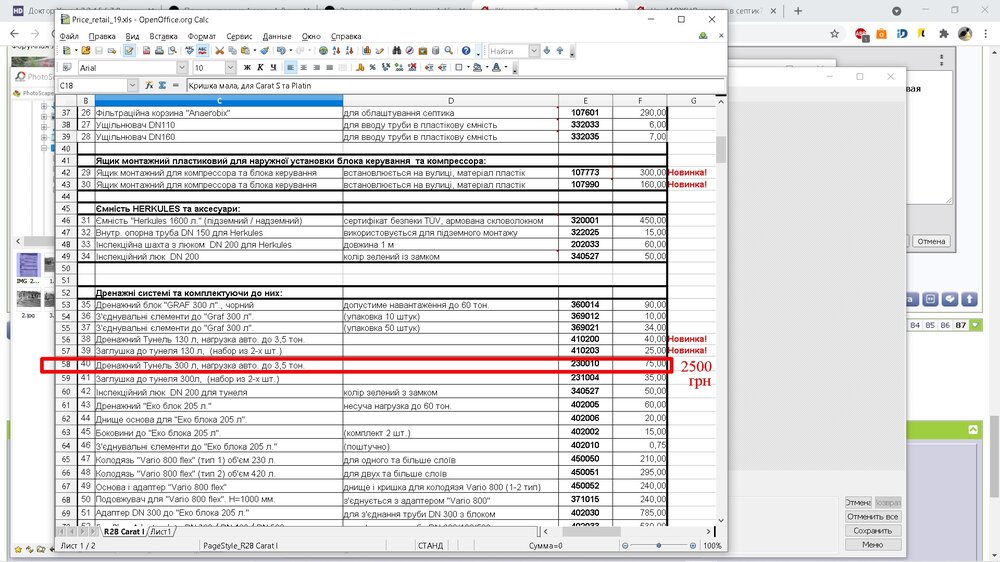Click the Sum (Σ) icon in the formula bar
The height and width of the screenshot is (562, 1000).
[162, 86]
